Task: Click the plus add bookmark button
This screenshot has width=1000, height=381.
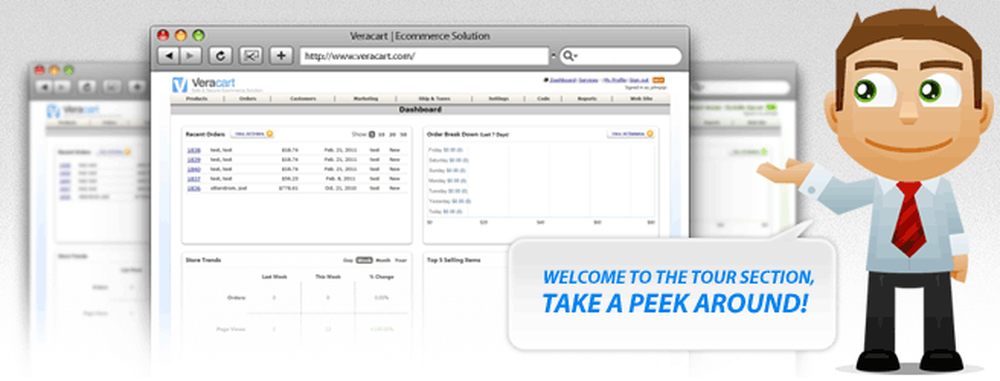Action: (281, 56)
